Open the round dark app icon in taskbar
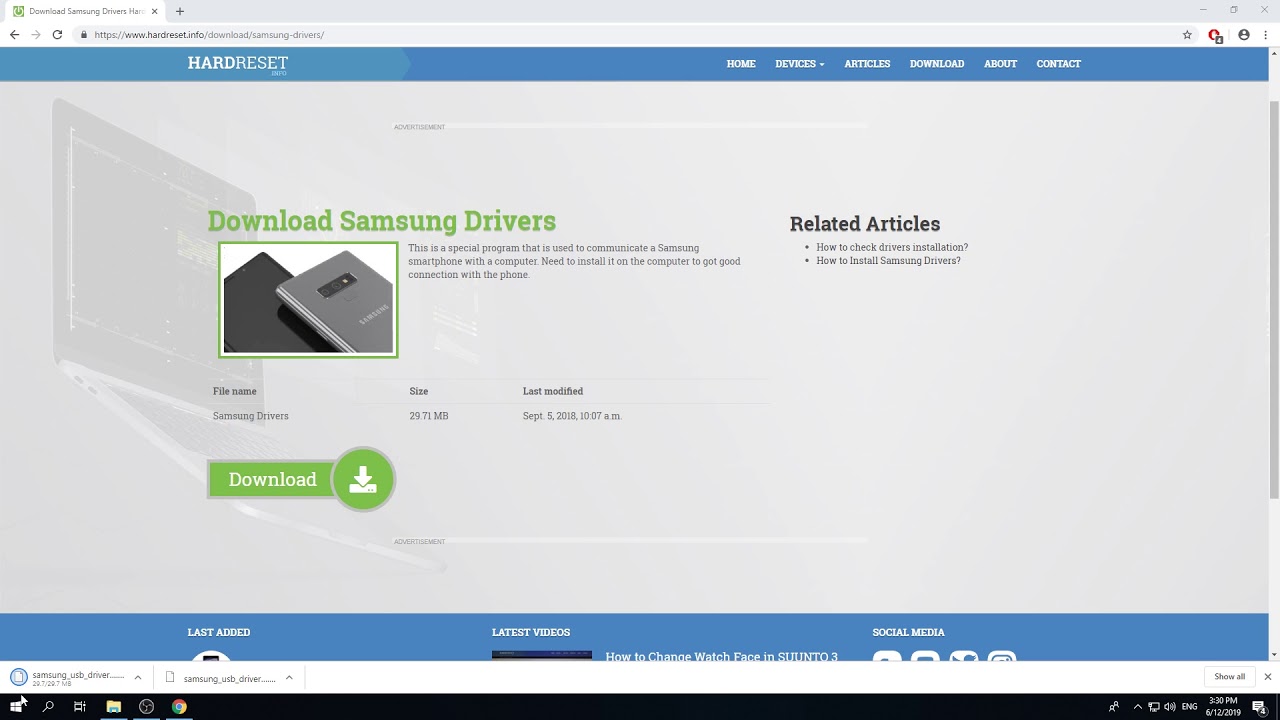Image resolution: width=1280 pixels, height=720 pixels. tap(147, 706)
